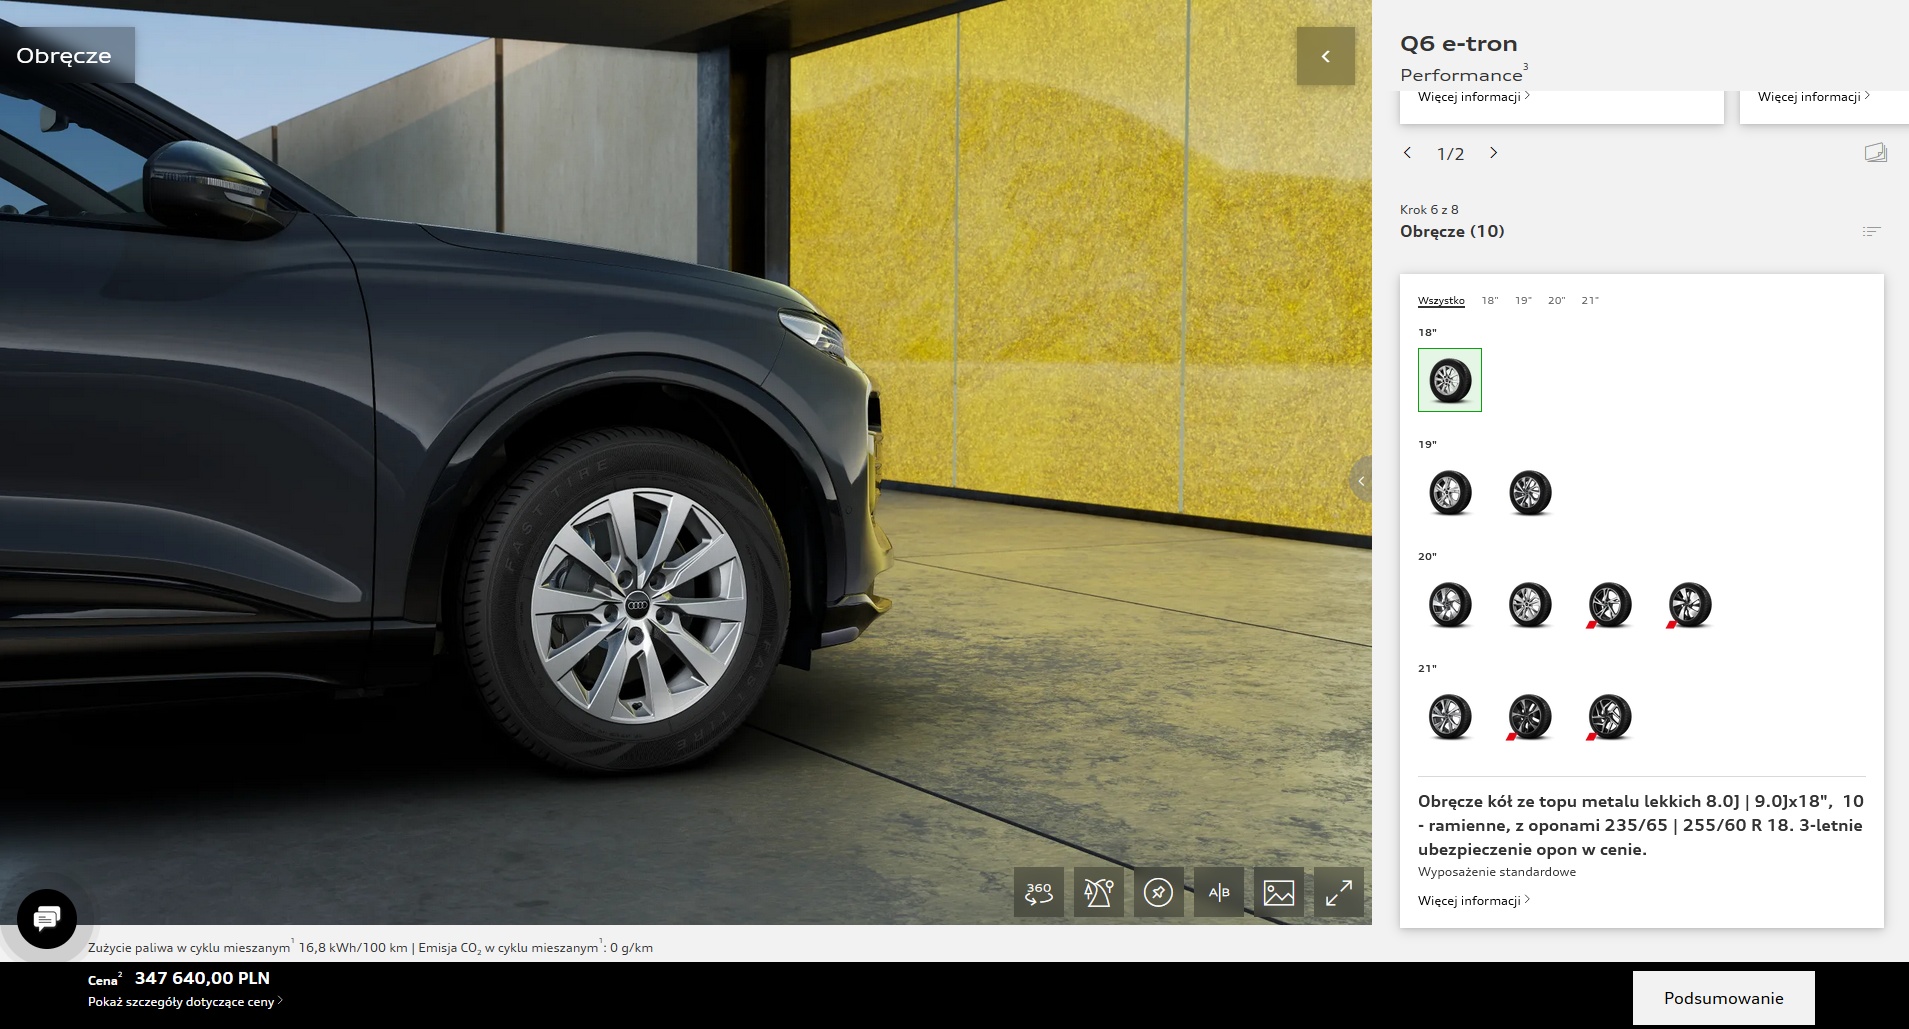Select the Wszystko wheel filter tab
The image size is (1909, 1029).
pyautogui.click(x=1441, y=300)
